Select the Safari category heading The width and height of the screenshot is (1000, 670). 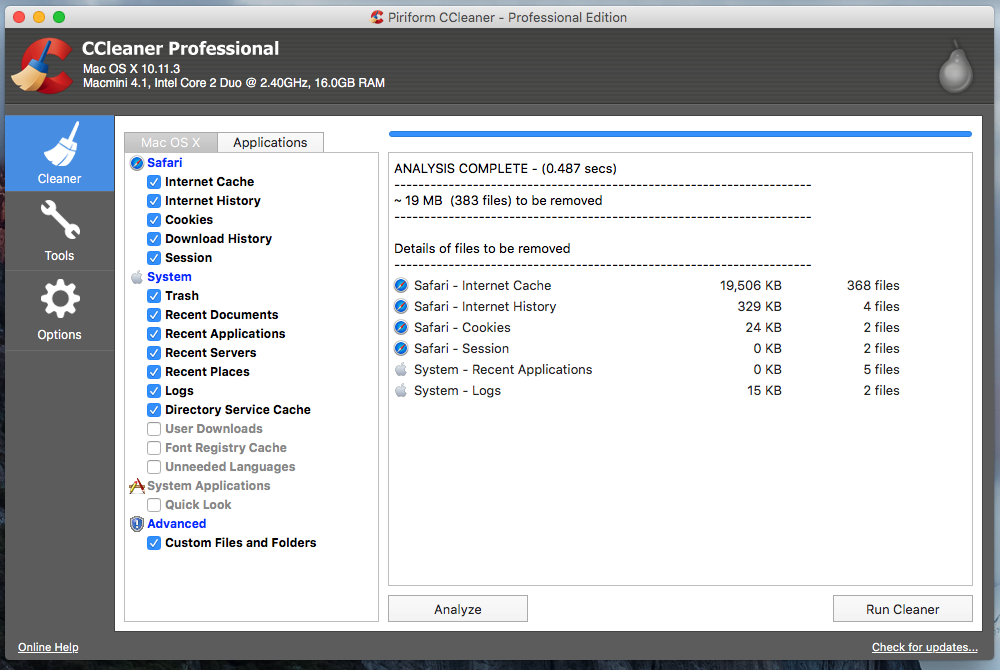[165, 163]
